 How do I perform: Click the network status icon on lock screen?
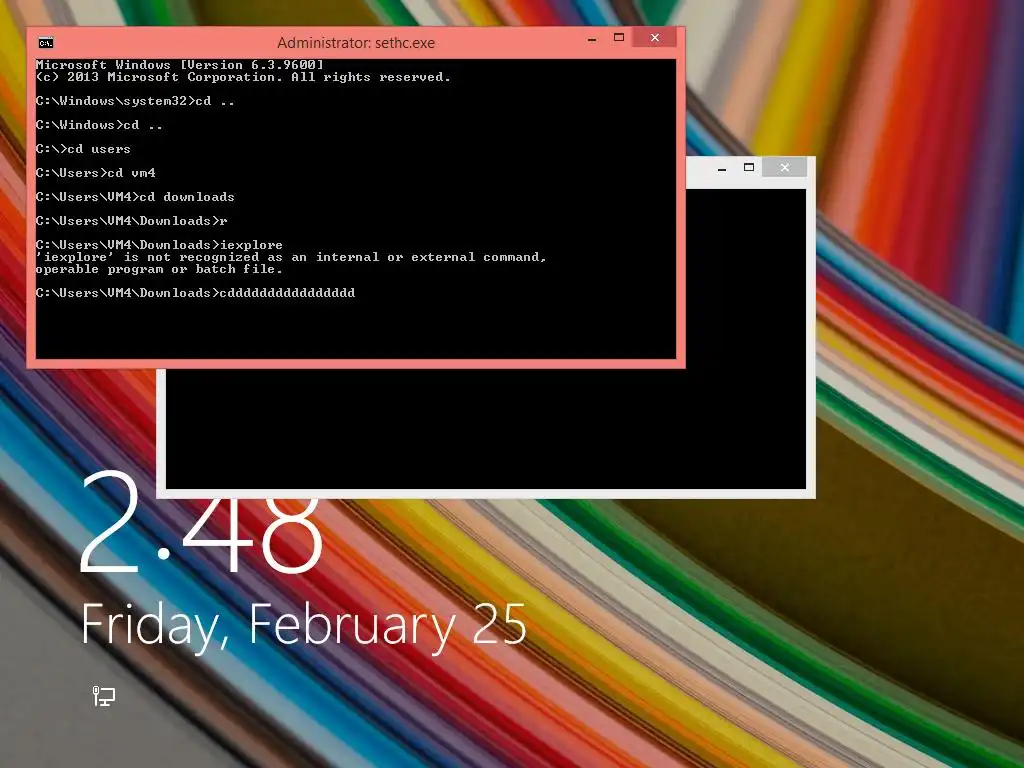(x=103, y=696)
